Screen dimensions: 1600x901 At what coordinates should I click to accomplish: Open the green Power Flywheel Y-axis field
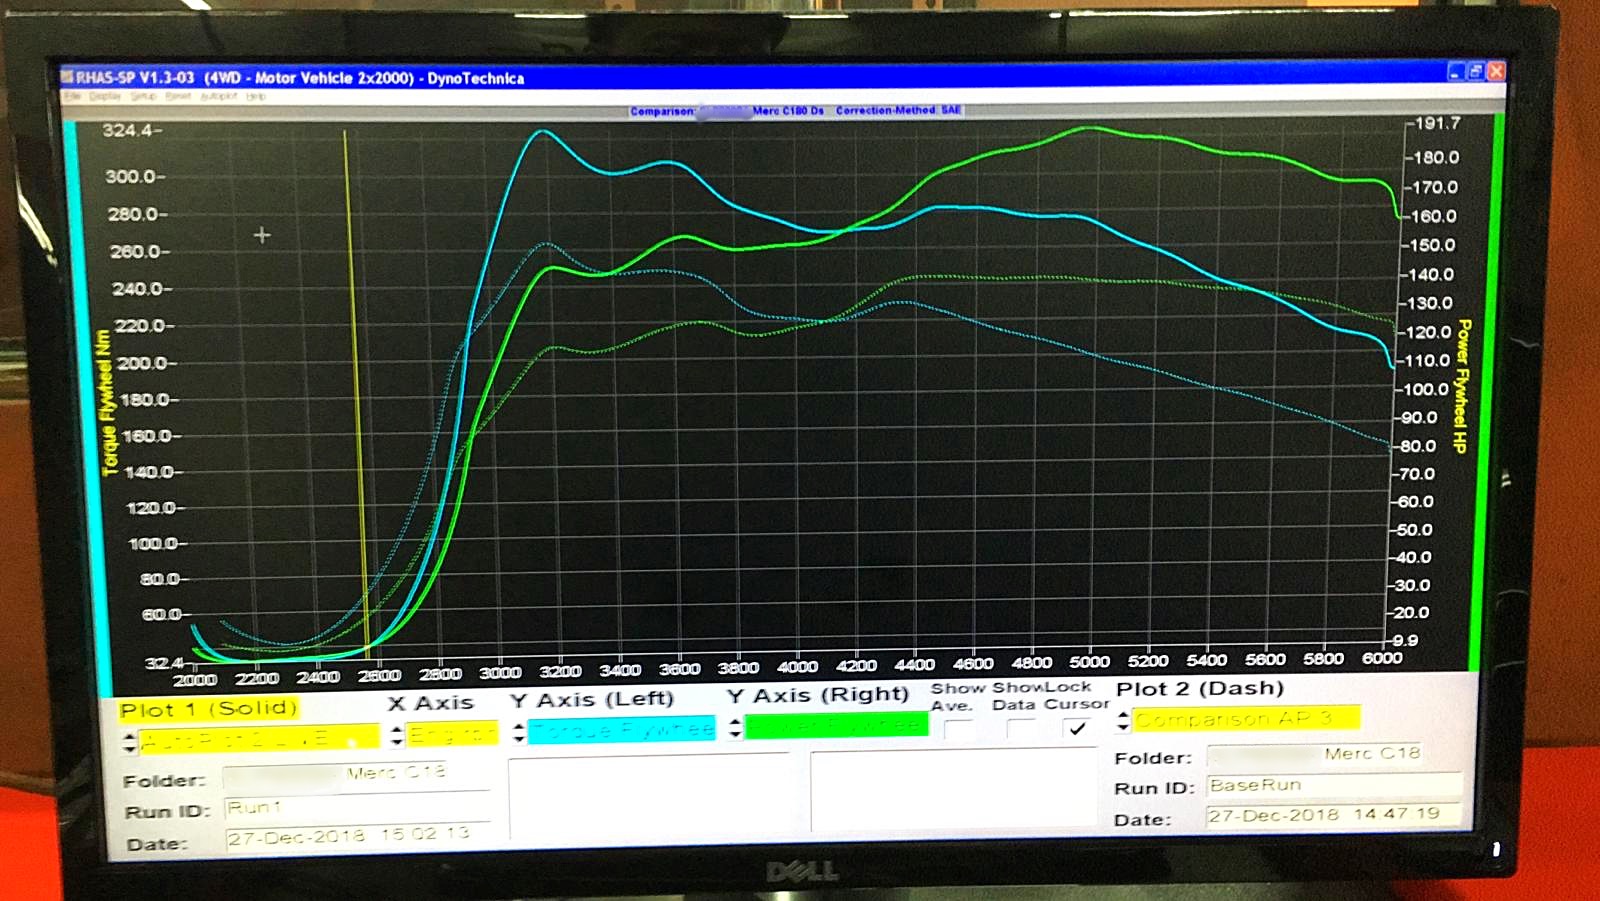click(836, 726)
